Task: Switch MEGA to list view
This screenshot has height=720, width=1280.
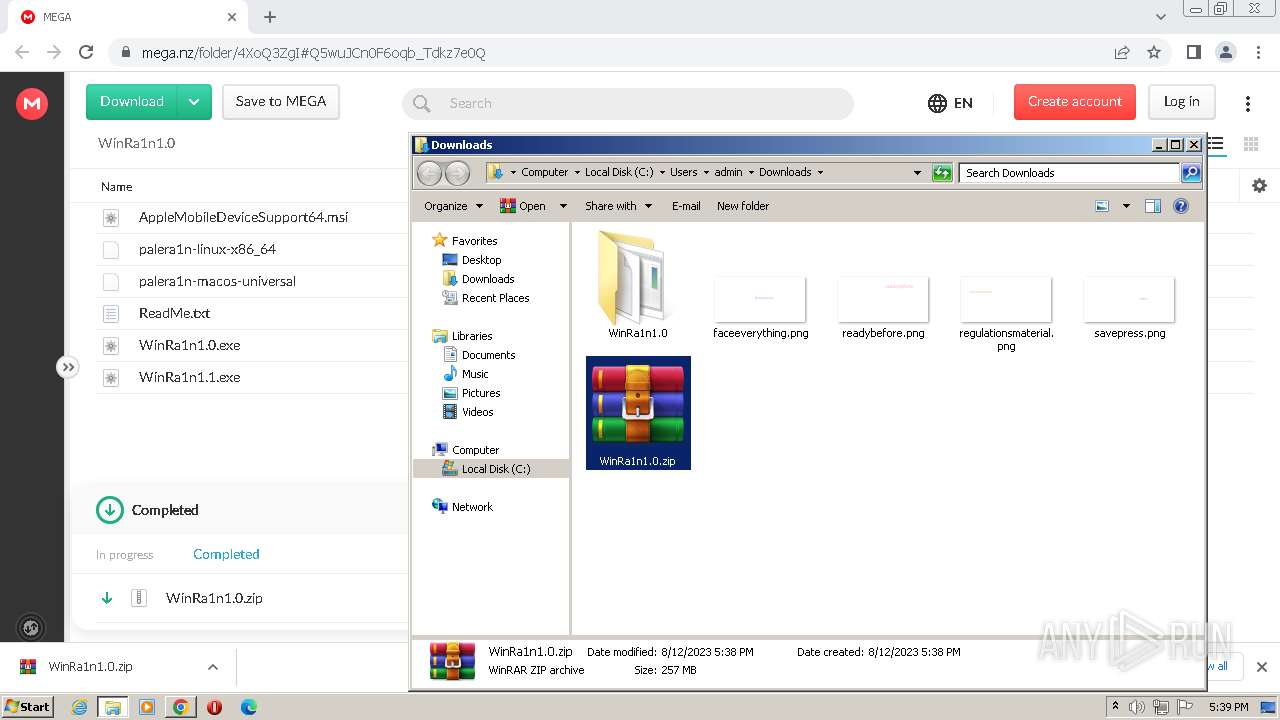Action: [x=1216, y=144]
